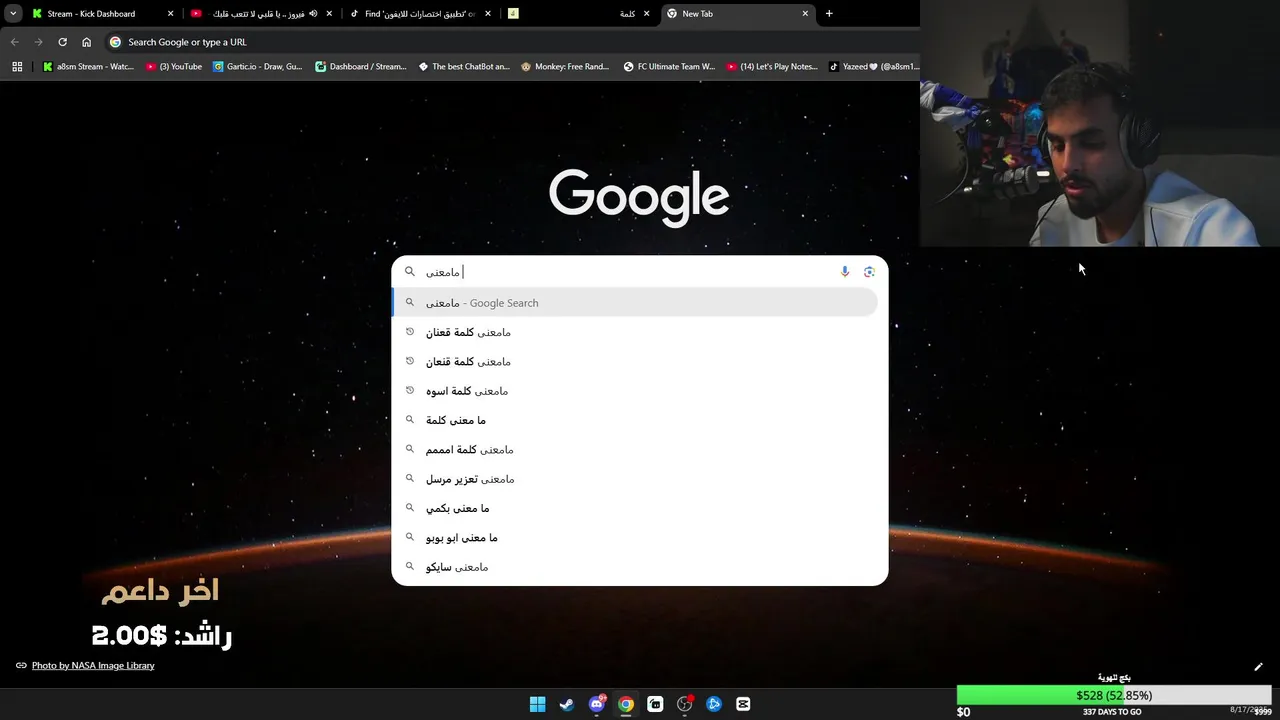The height and width of the screenshot is (720, 1280).
Task: Open Monkey: Free Rand... bookmark
Action: pos(565,67)
